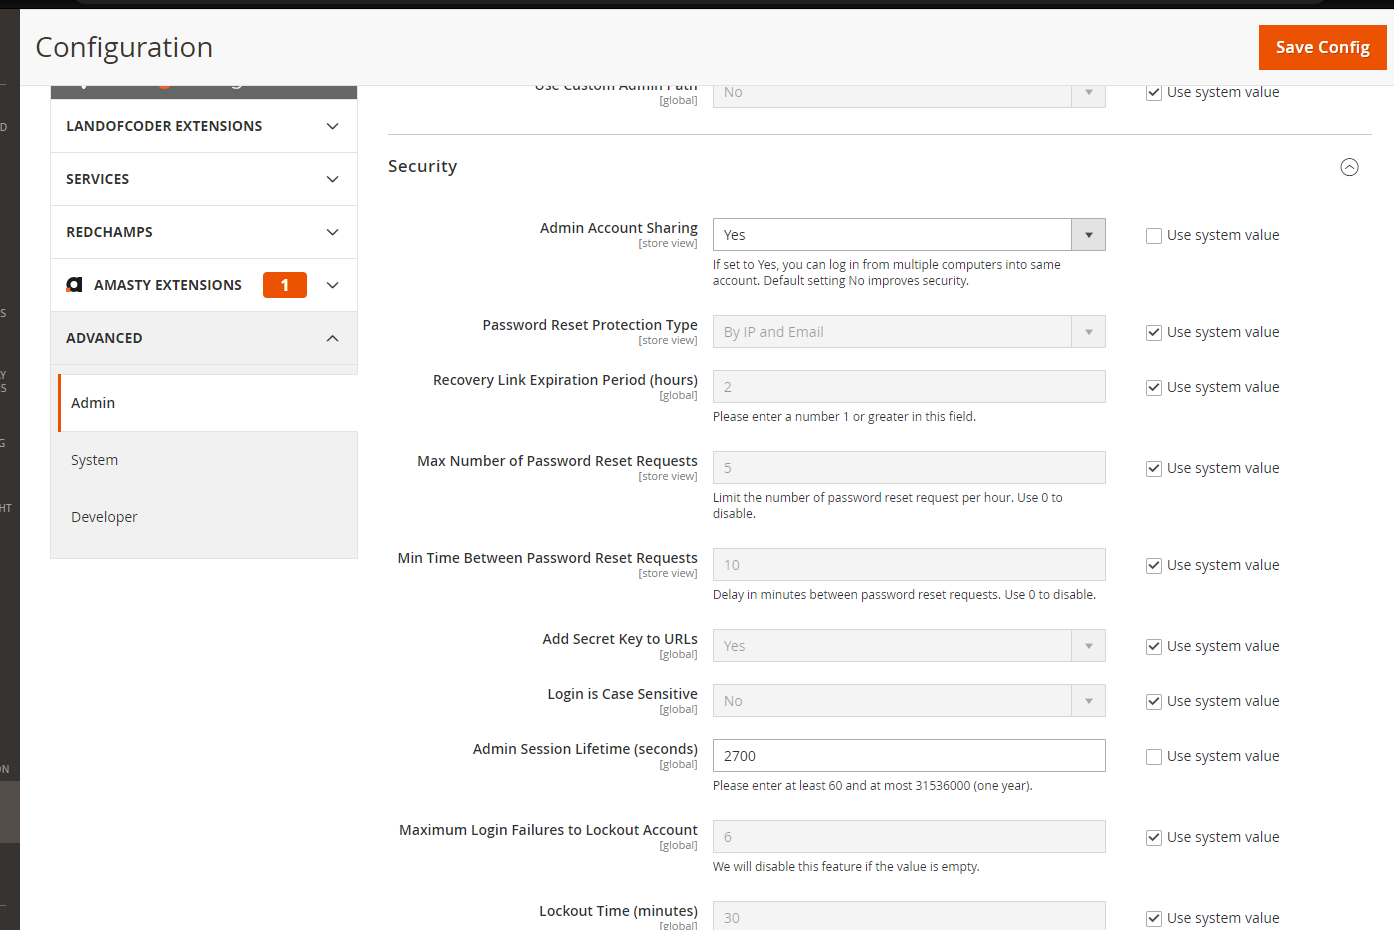The height and width of the screenshot is (930, 1394).
Task: Click the Admin Session Lifetime input field
Action: pos(908,755)
